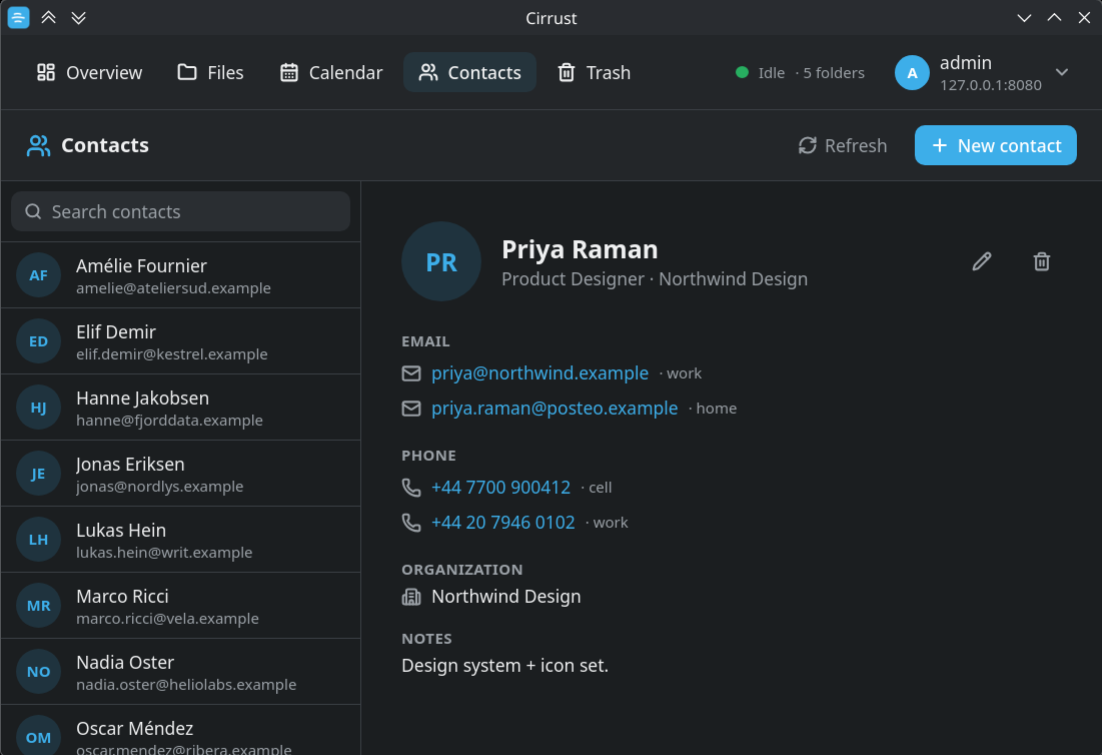Viewport: 1102px width, 755px height.
Task: Click the ED avatar for Elif Demir
Action: click(39, 342)
